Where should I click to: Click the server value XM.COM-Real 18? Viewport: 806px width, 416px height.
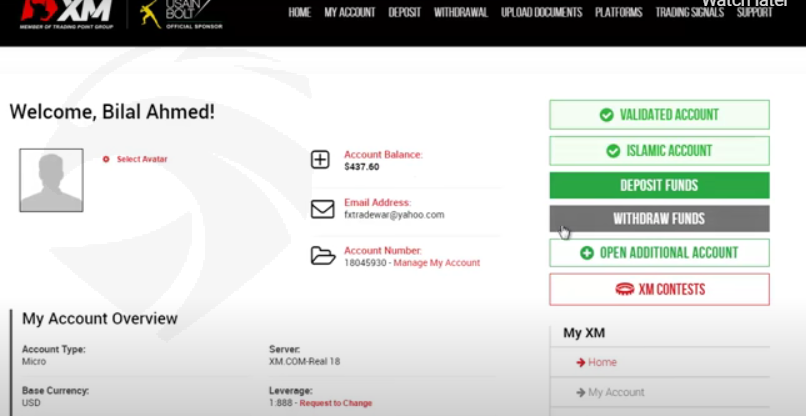pyautogui.click(x=304, y=361)
